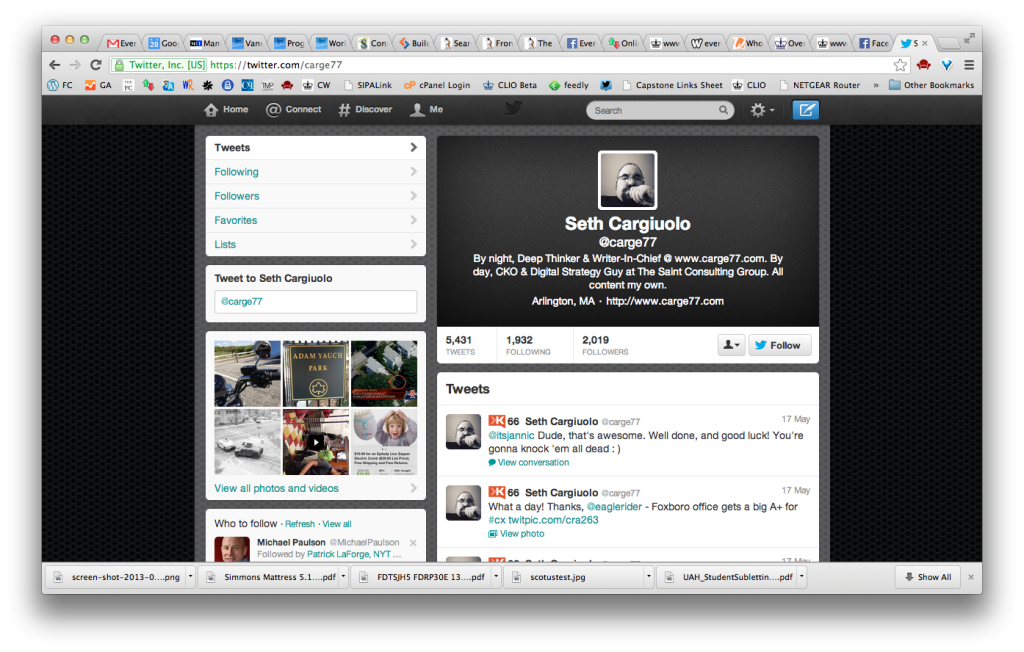The width and height of the screenshot is (1024, 652).
Task: Switch to the Gmail browser tab
Action: tap(121, 43)
